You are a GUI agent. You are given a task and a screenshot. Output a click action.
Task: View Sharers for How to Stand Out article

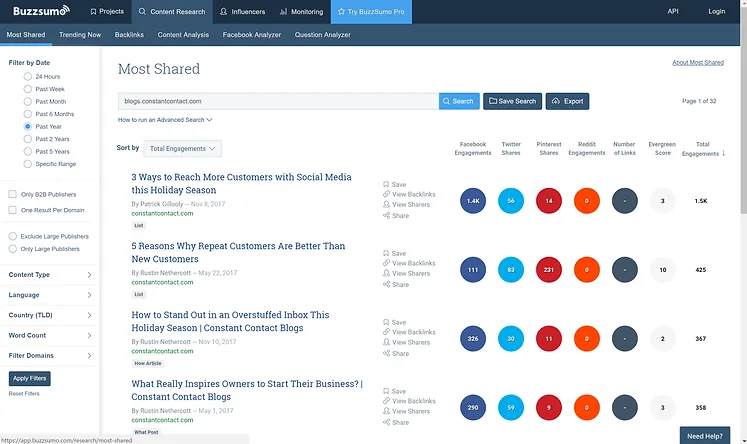click(x=406, y=342)
